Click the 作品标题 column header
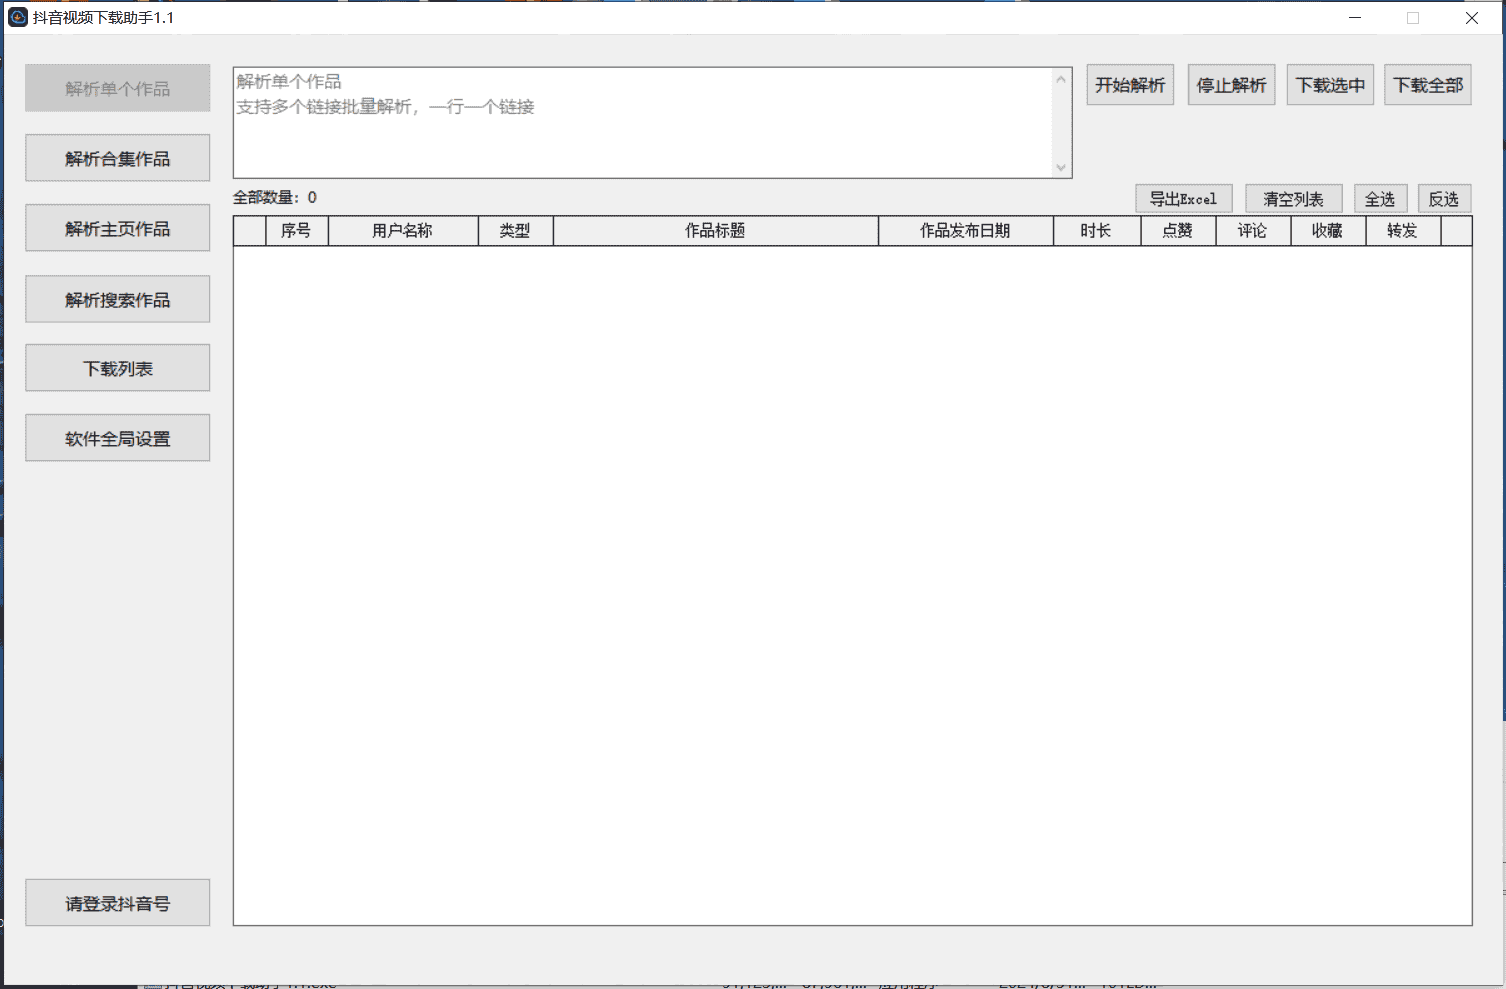1506x989 pixels. 716,230
